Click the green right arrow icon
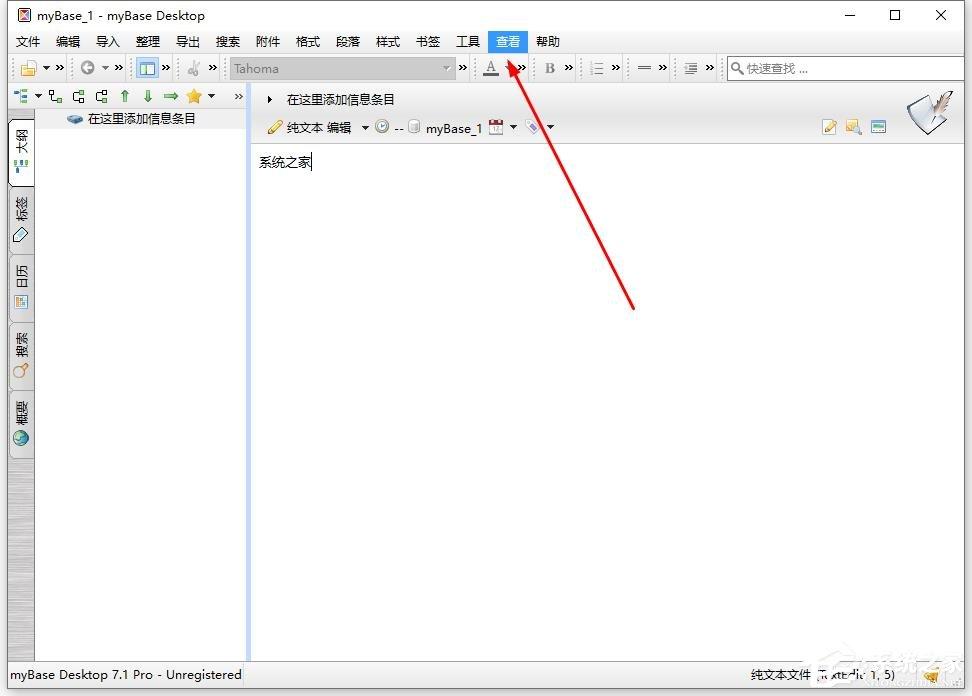The width and height of the screenshot is (972, 696). point(171,96)
